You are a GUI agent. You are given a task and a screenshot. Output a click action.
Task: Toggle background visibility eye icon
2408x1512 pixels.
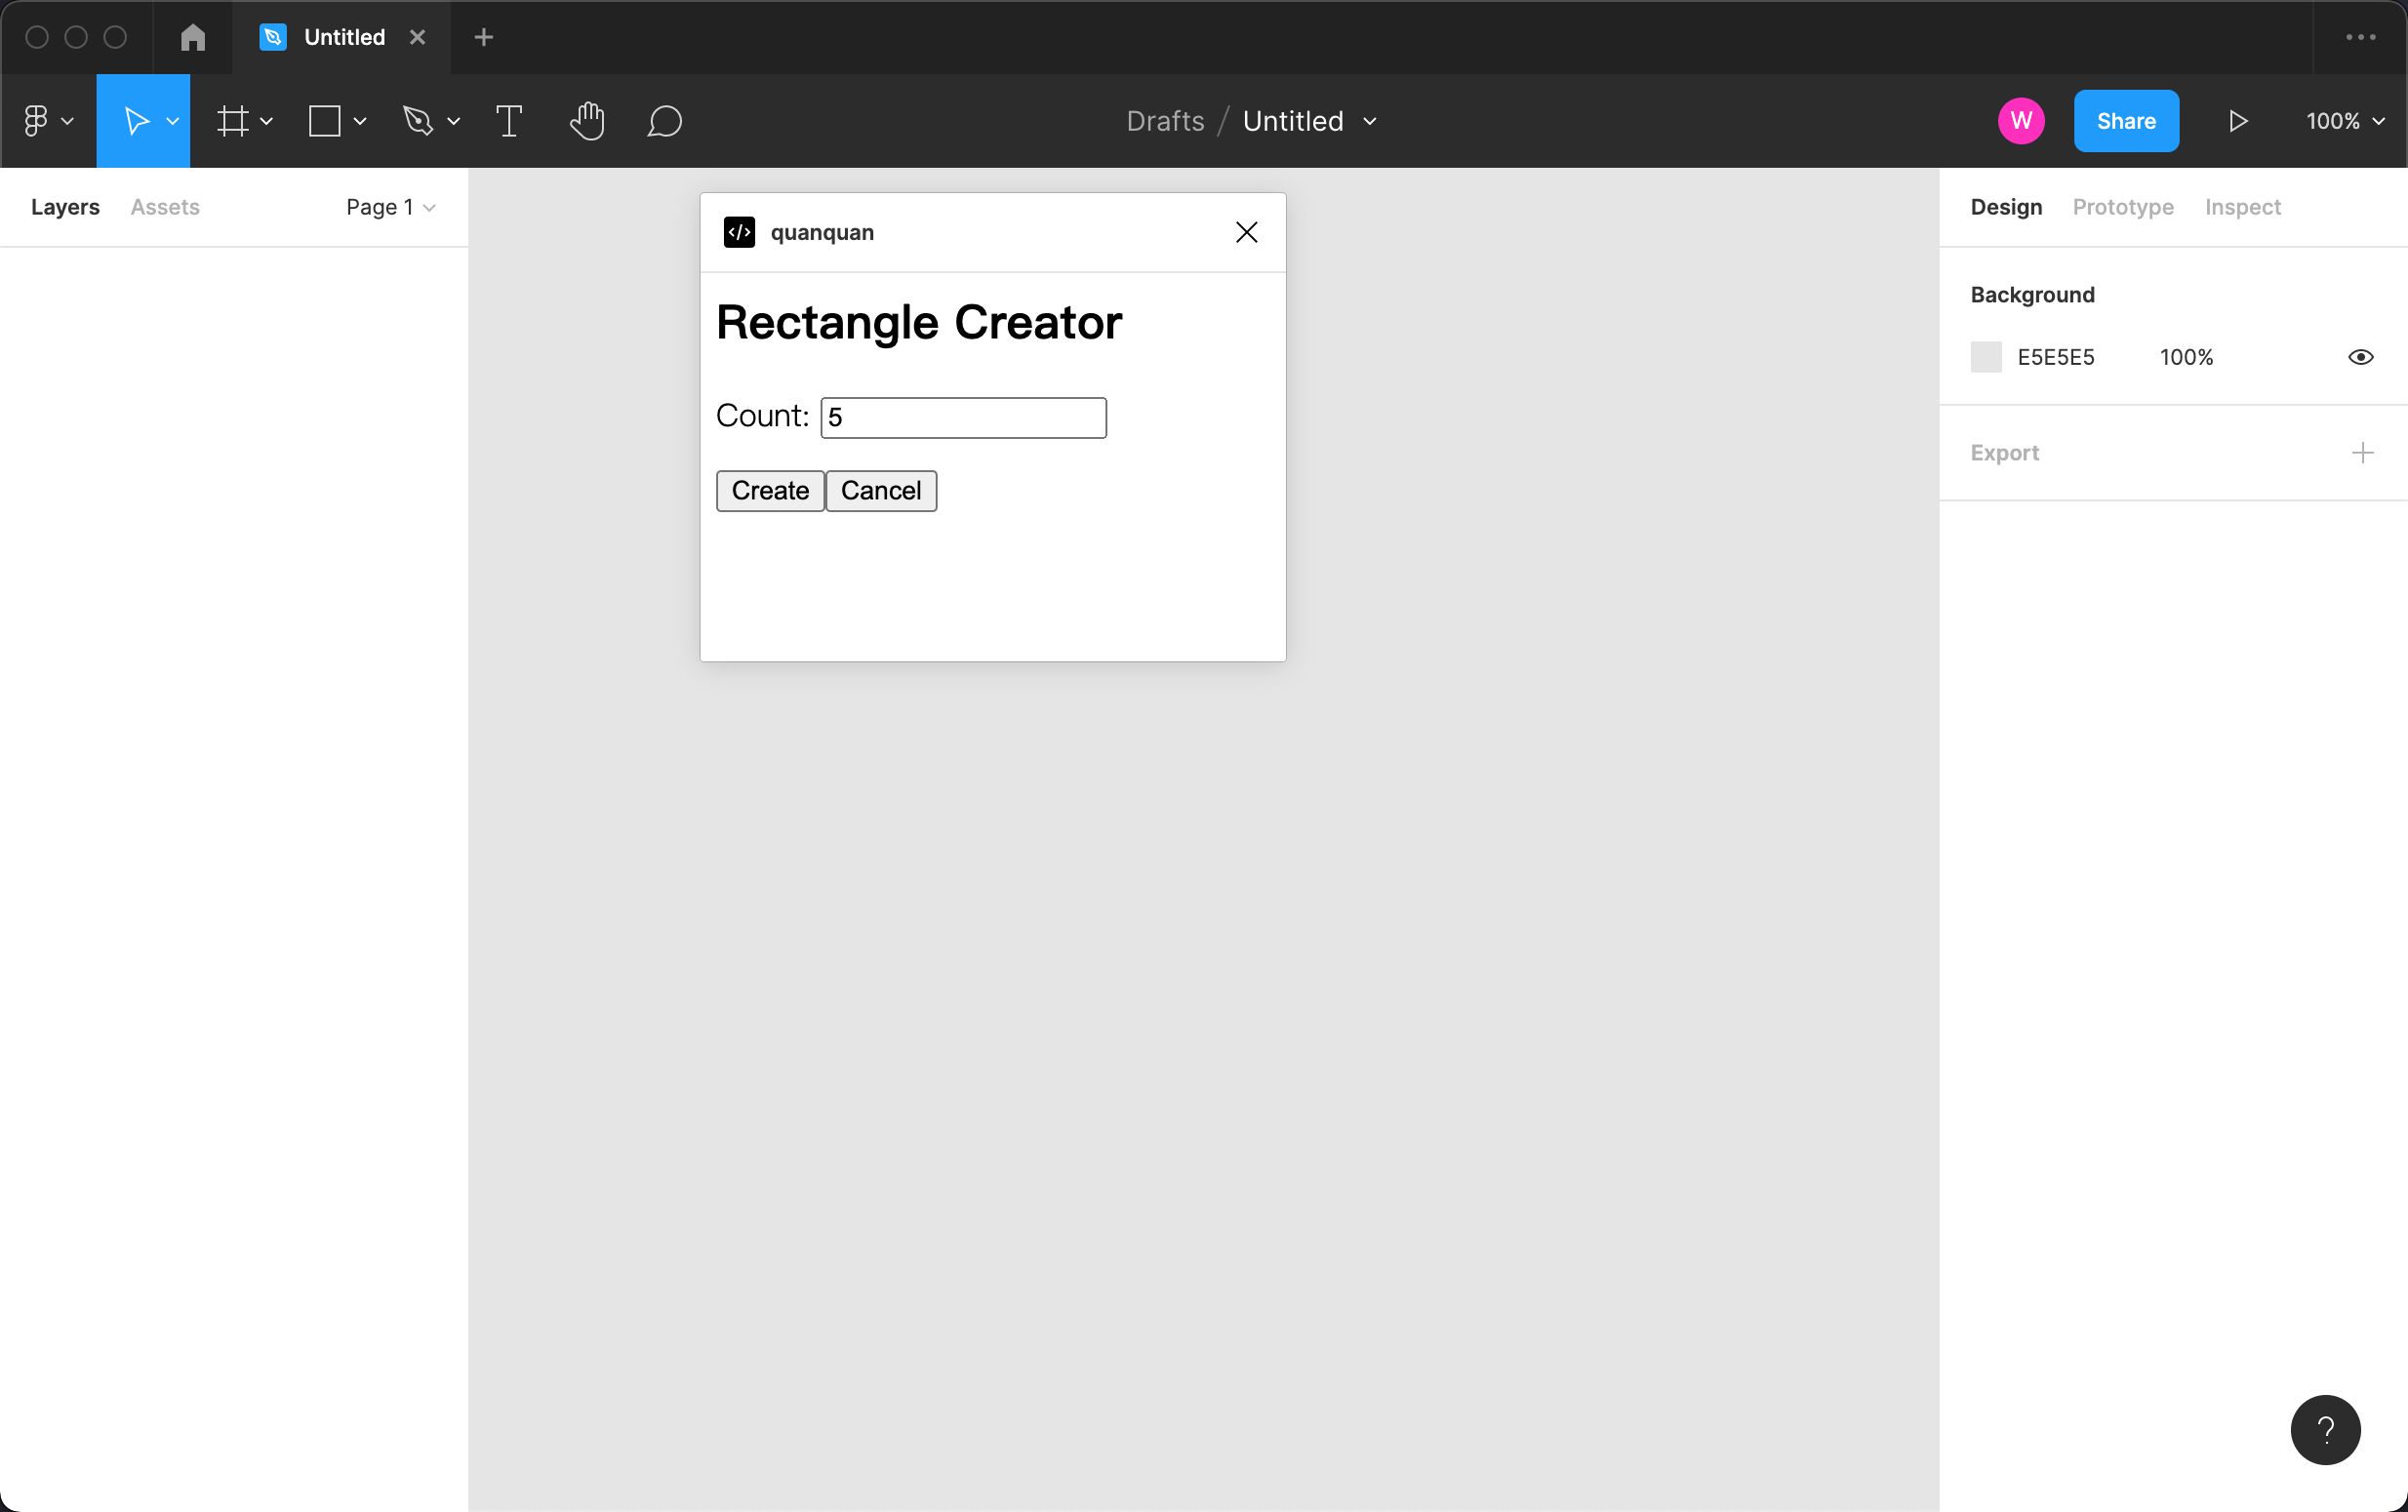tap(2360, 357)
